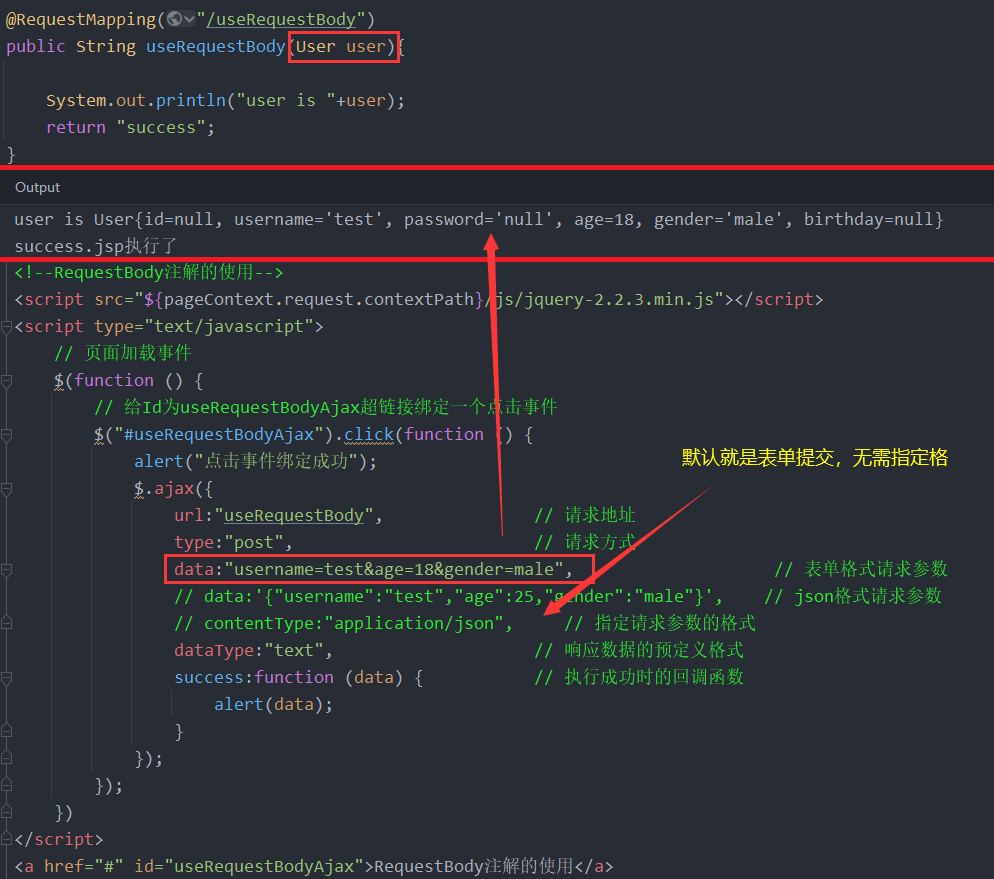Click the "// 请求方式" comment

584,542
